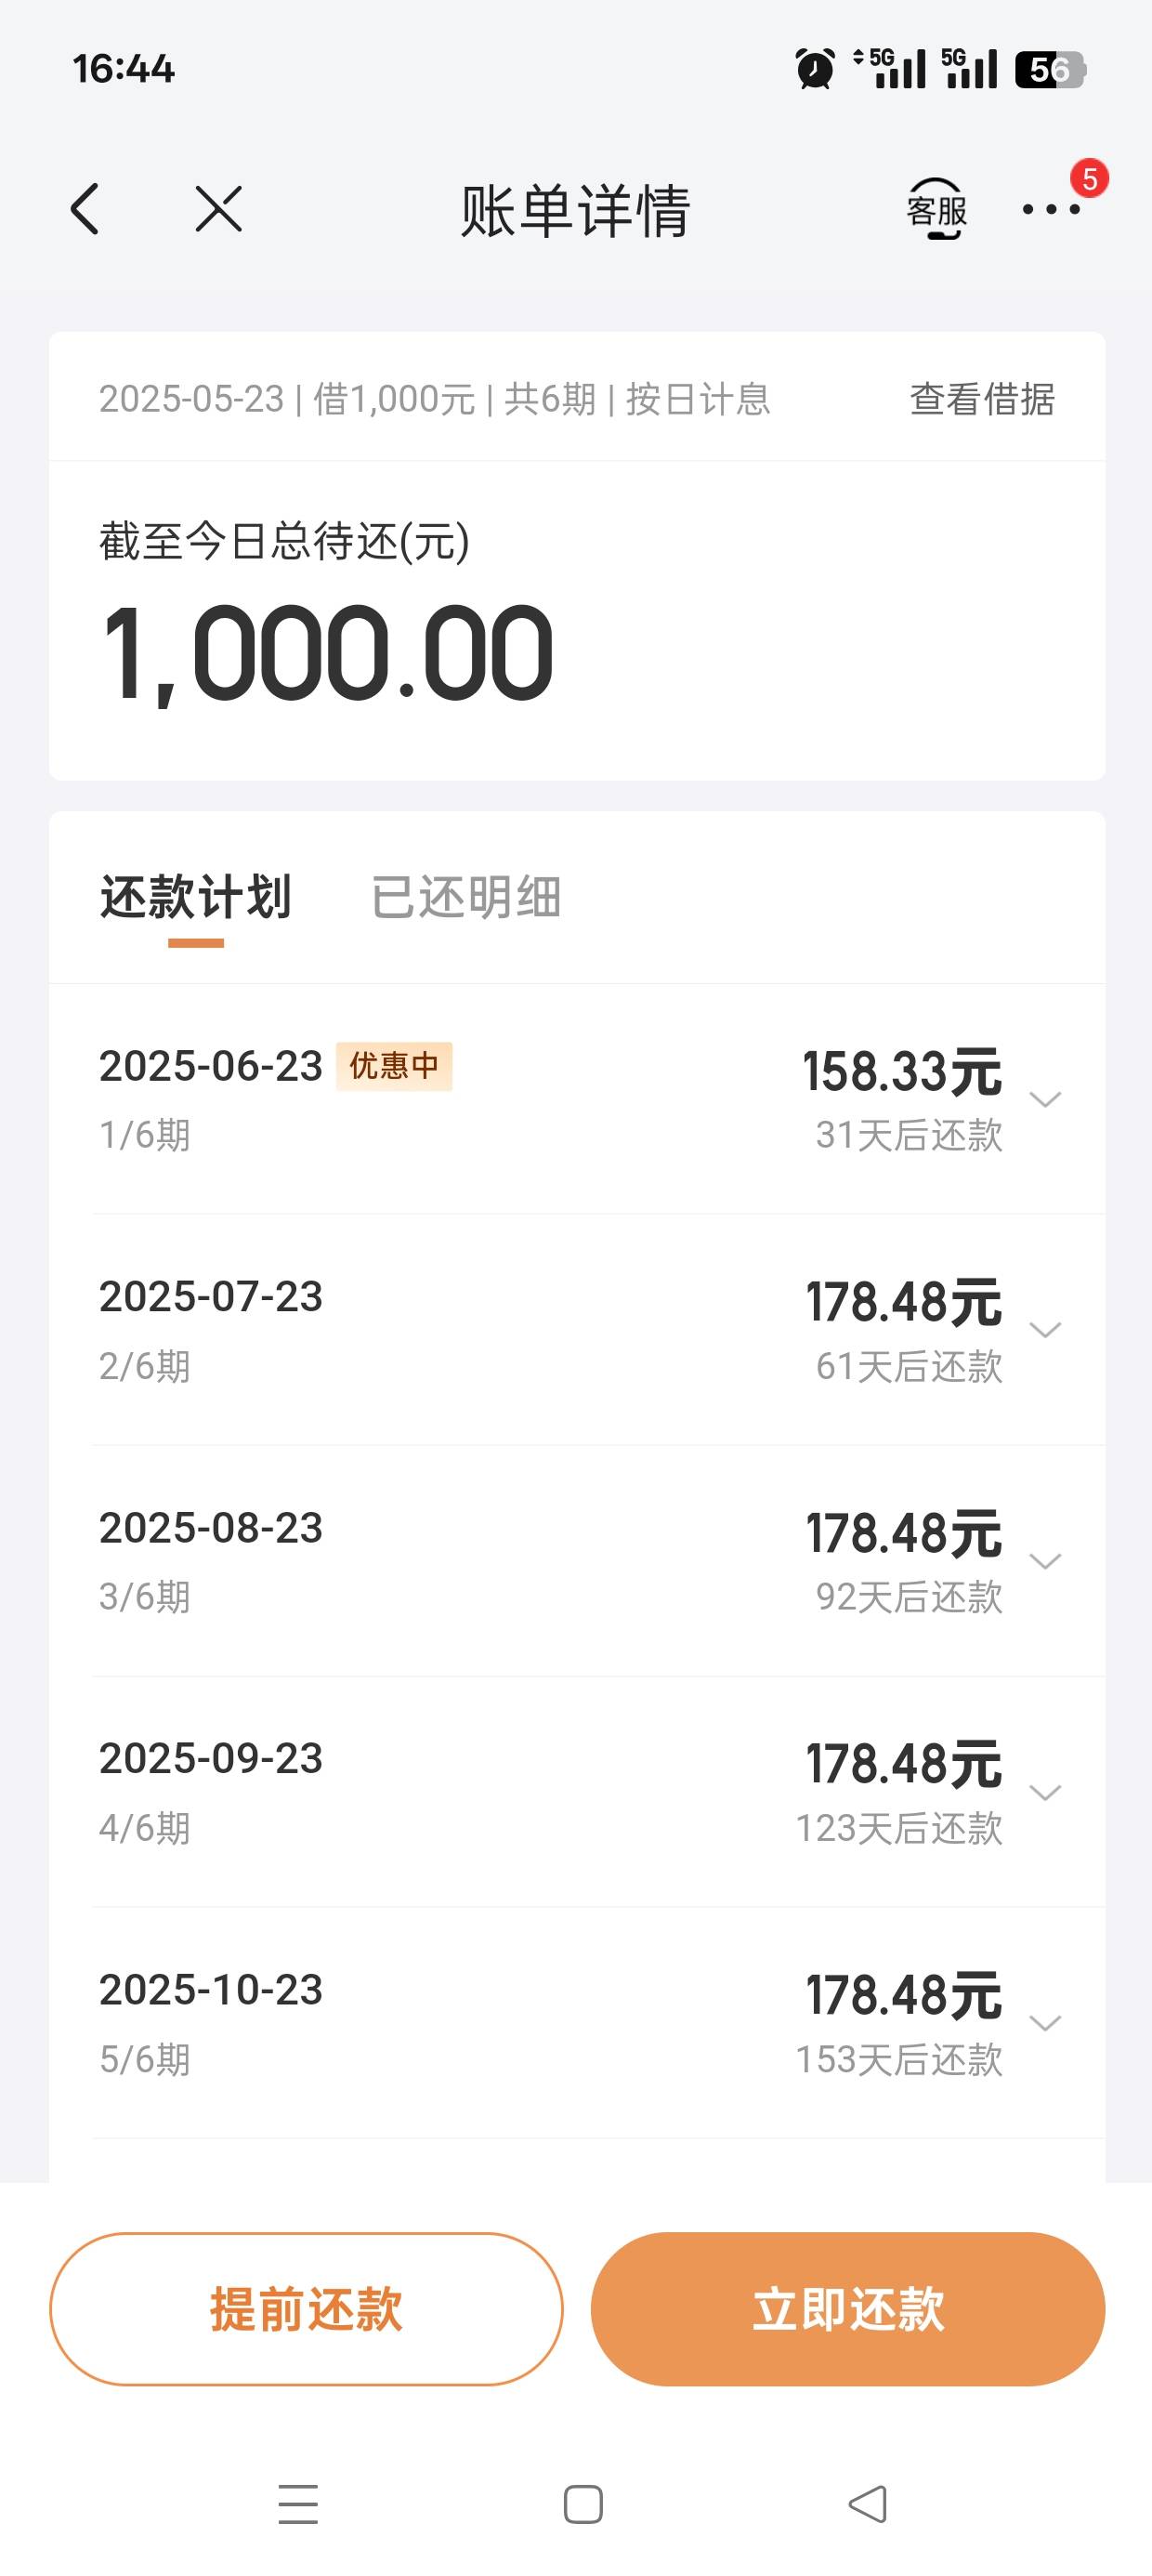Expand the 2025-06-23 installment chevron
The height and width of the screenshot is (2576, 1152).
[1045, 1099]
